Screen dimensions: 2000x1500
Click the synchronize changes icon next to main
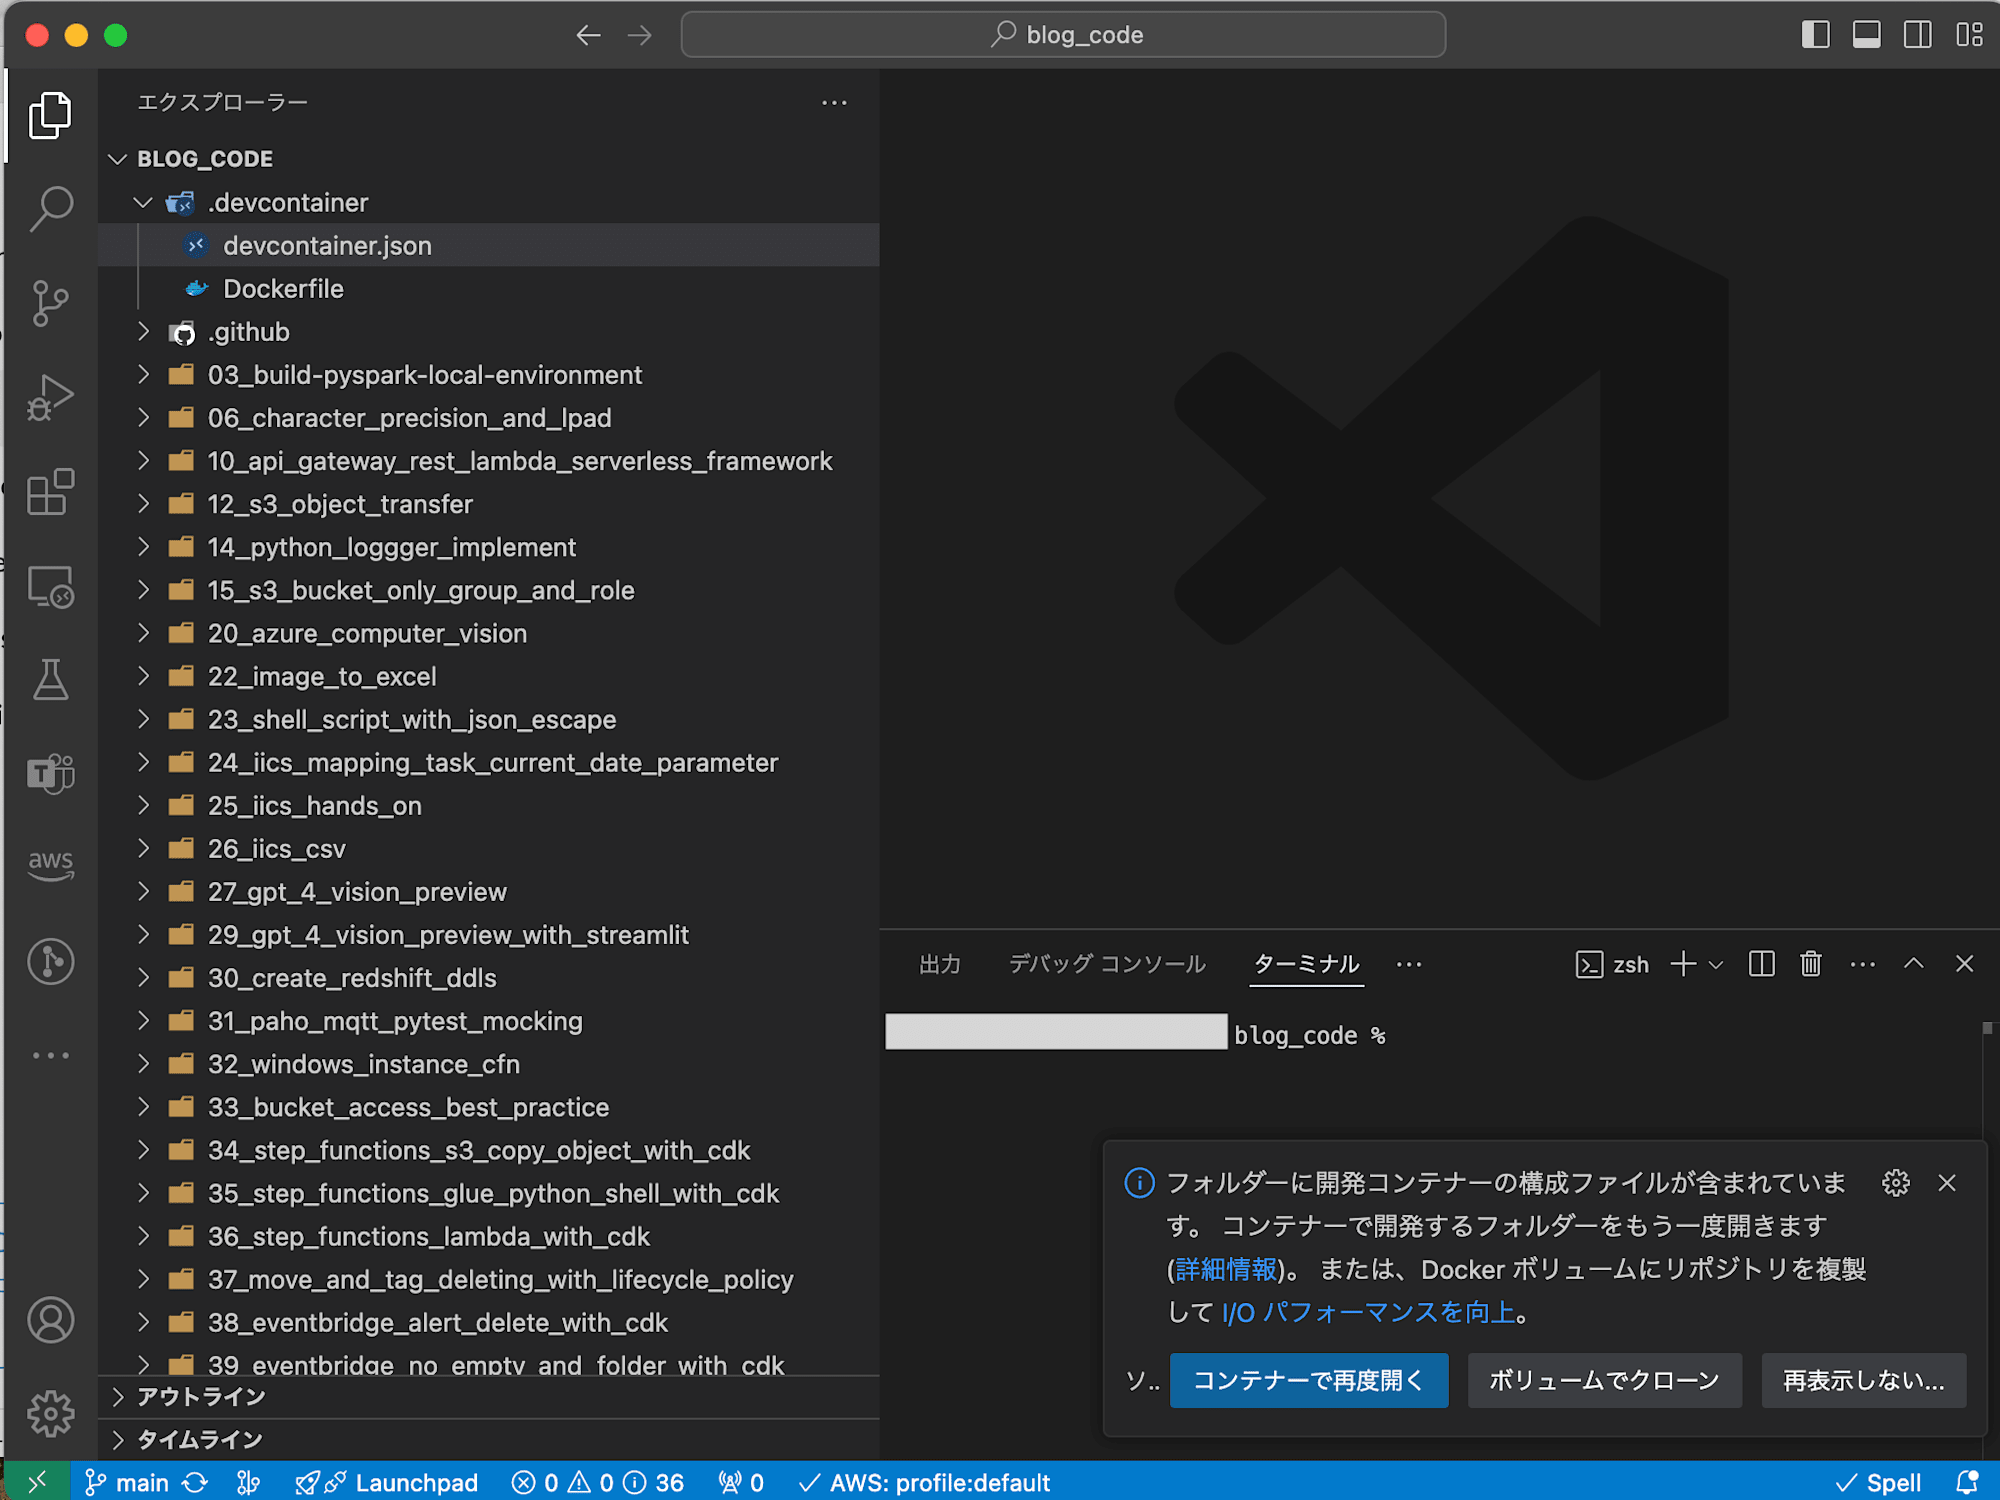[195, 1482]
